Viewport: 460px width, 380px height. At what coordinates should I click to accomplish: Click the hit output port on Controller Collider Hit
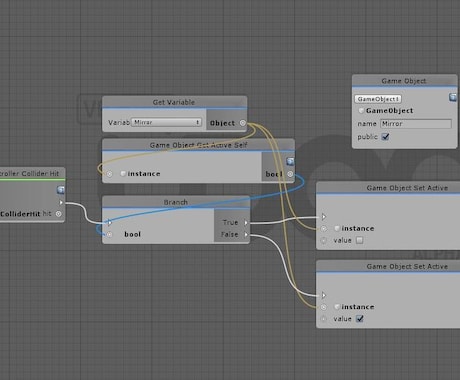pyautogui.click(x=58, y=214)
